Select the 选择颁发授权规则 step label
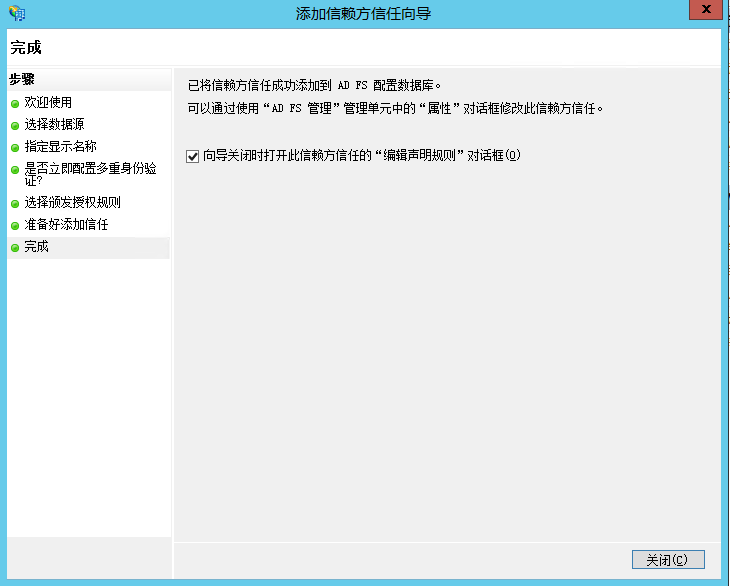The height and width of the screenshot is (586, 730). pyautogui.click(x=72, y=203)
